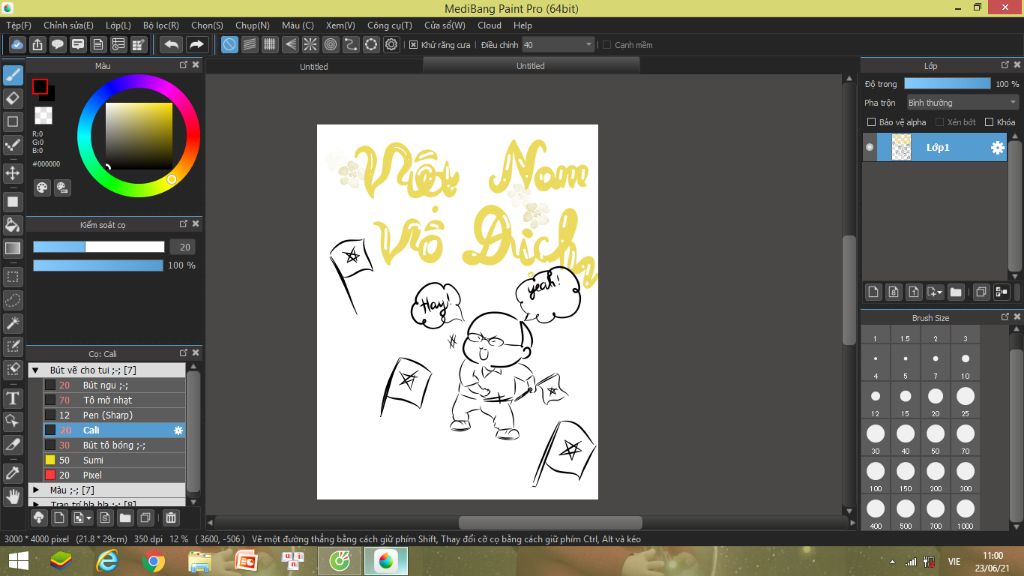Open the Cloud menu
The image size is (1024, 576).
(489, 25)
